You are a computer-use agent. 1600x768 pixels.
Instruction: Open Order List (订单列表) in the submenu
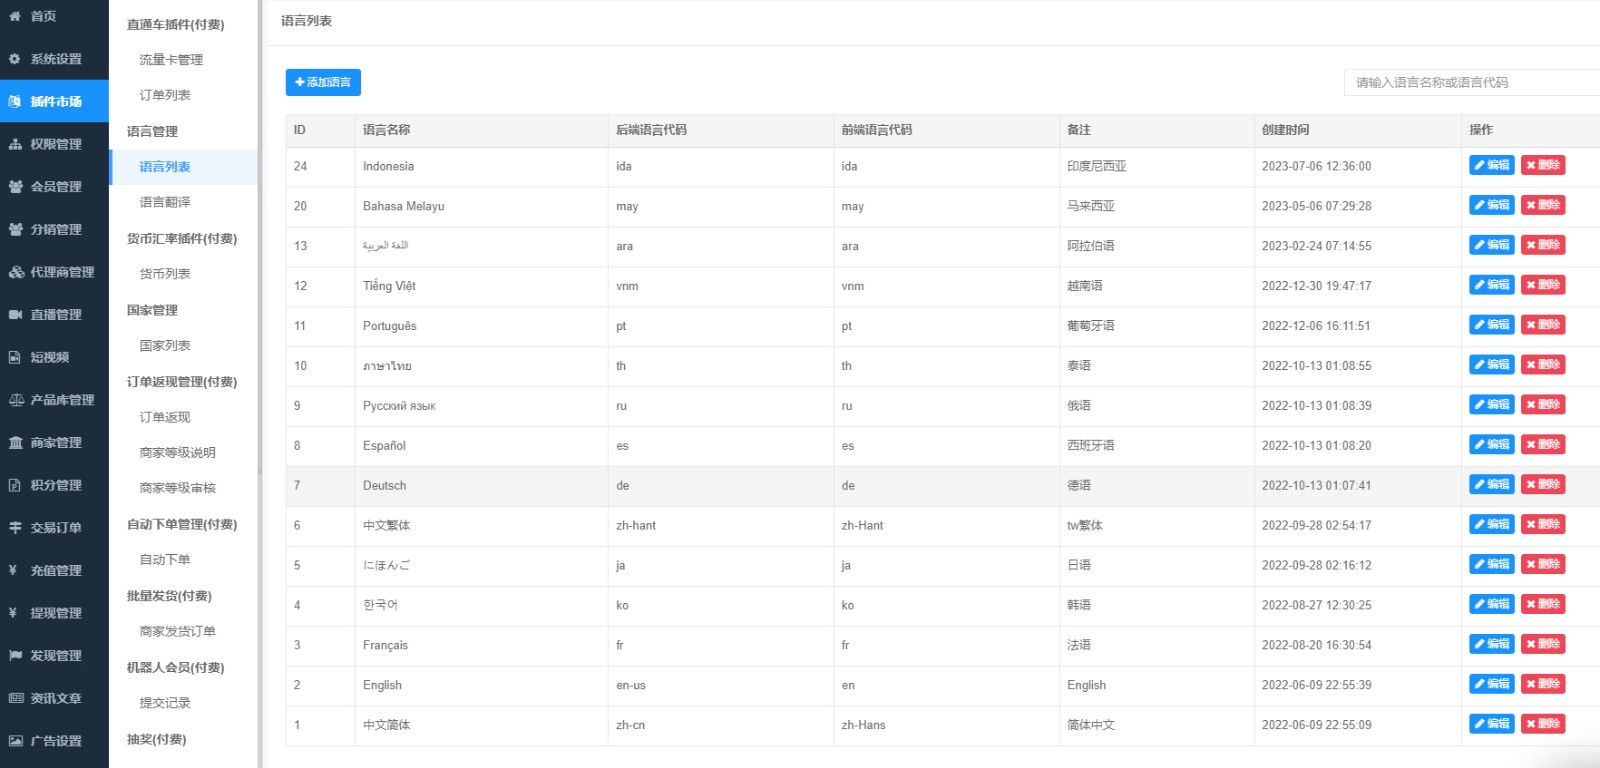(x=165, y=95)
